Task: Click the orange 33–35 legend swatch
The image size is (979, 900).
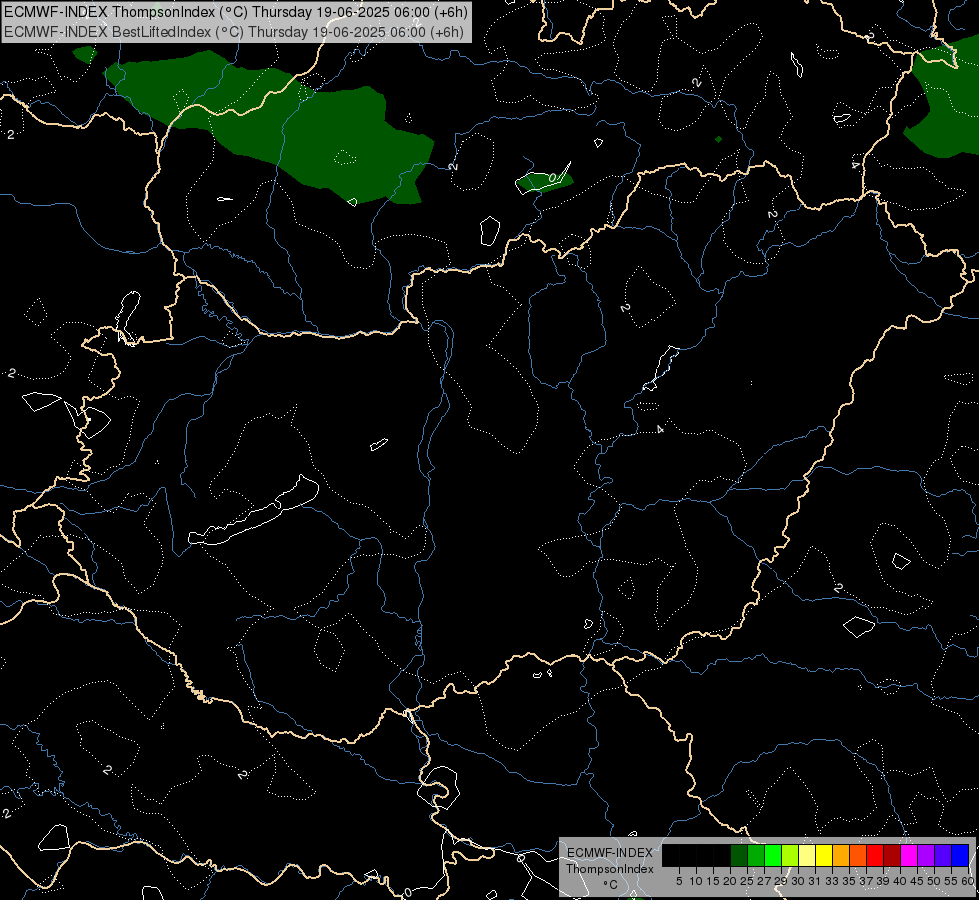Action: [841, 855]
